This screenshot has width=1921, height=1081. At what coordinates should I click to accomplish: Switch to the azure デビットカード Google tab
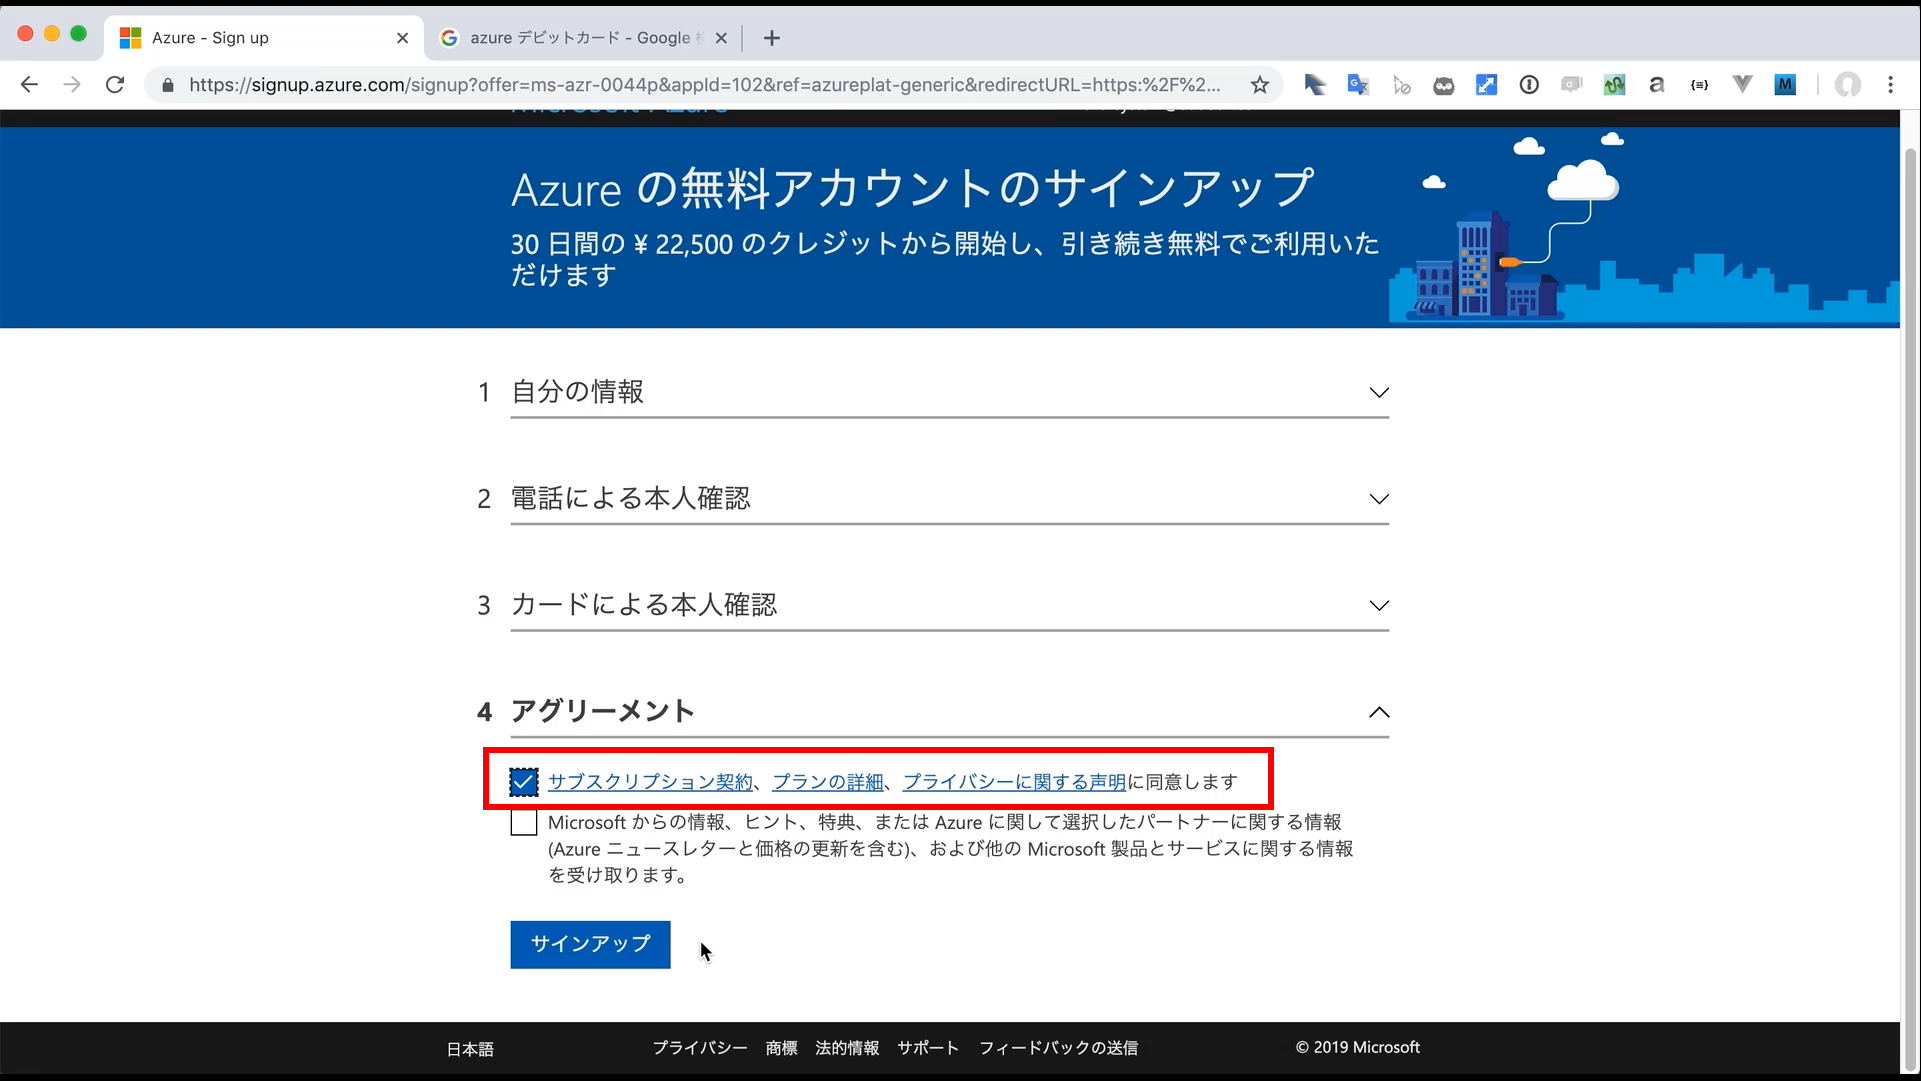tap(582, 38)
